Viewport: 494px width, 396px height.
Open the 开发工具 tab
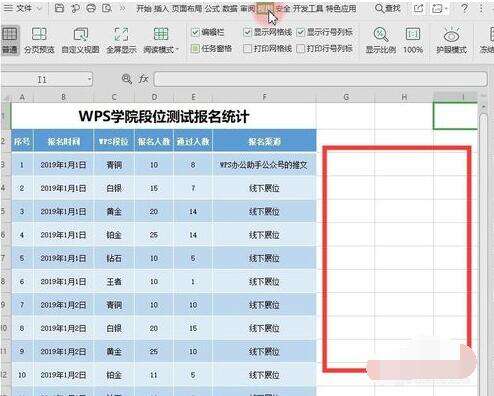click(308, 8)
